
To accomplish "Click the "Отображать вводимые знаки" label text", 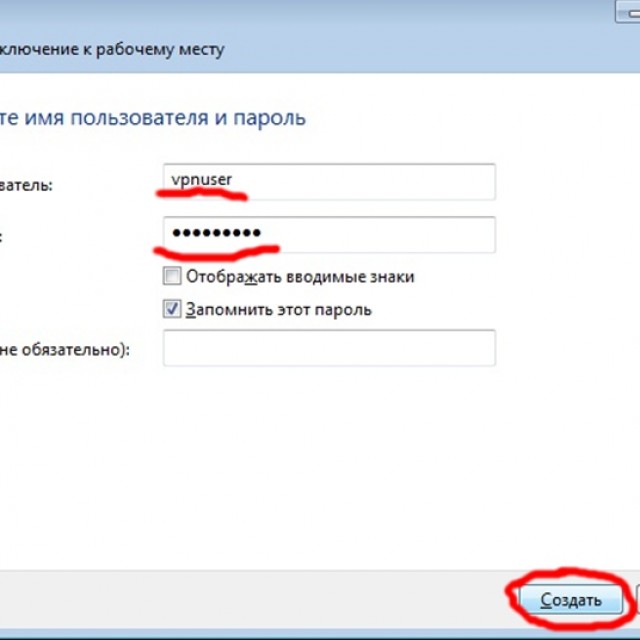I will [300, 276].
